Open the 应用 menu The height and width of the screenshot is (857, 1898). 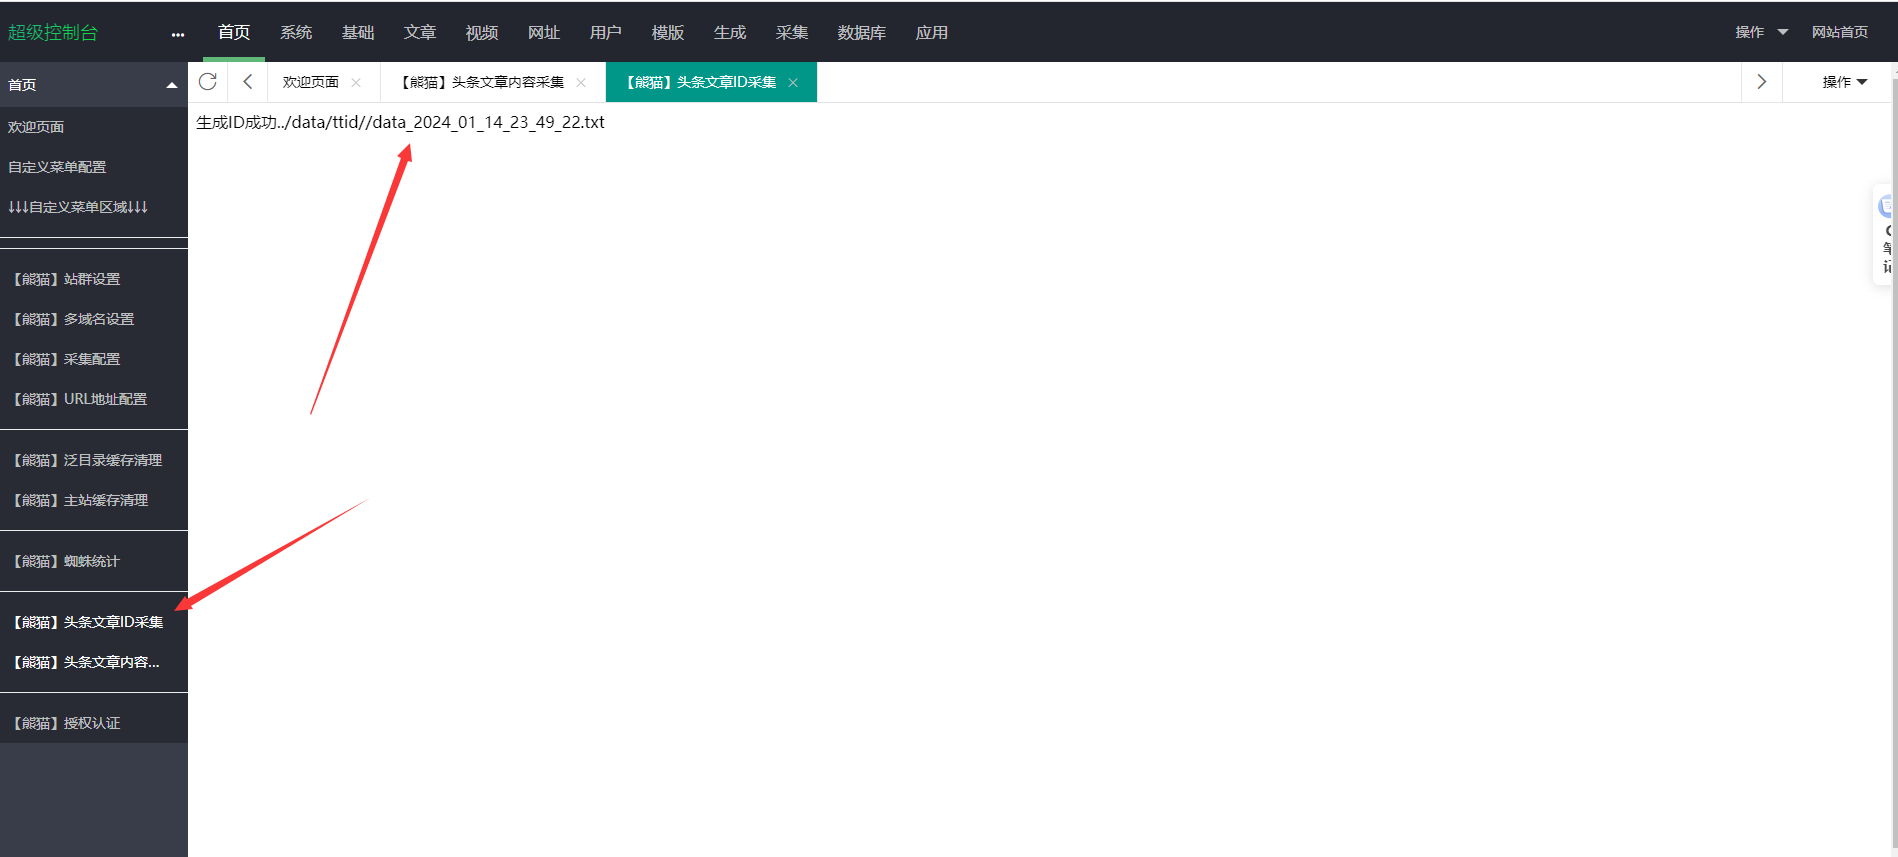click(x=932, y=32)
